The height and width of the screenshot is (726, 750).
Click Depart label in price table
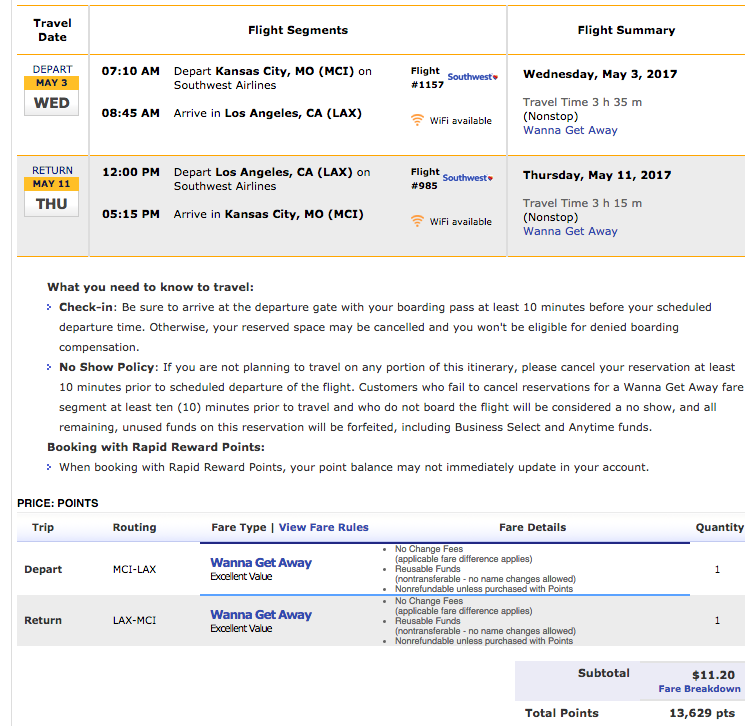[x=43, y=569]
